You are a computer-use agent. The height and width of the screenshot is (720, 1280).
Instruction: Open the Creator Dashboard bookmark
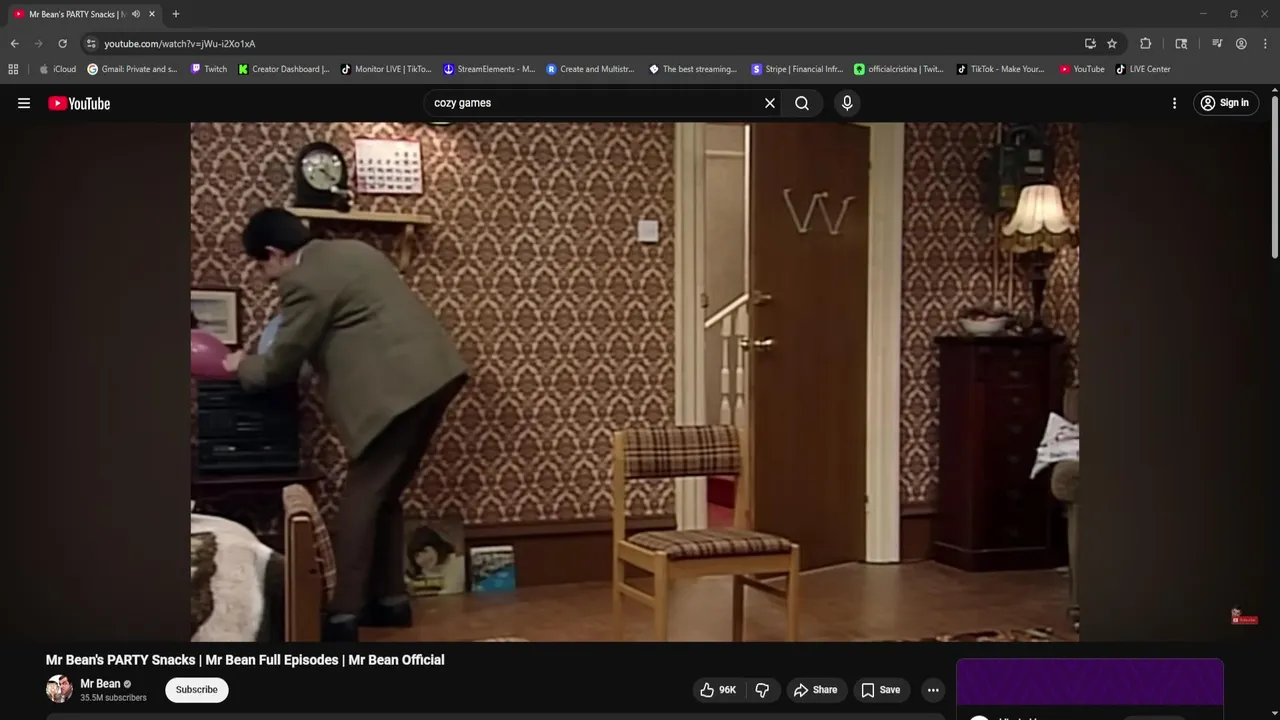(284, 69)
